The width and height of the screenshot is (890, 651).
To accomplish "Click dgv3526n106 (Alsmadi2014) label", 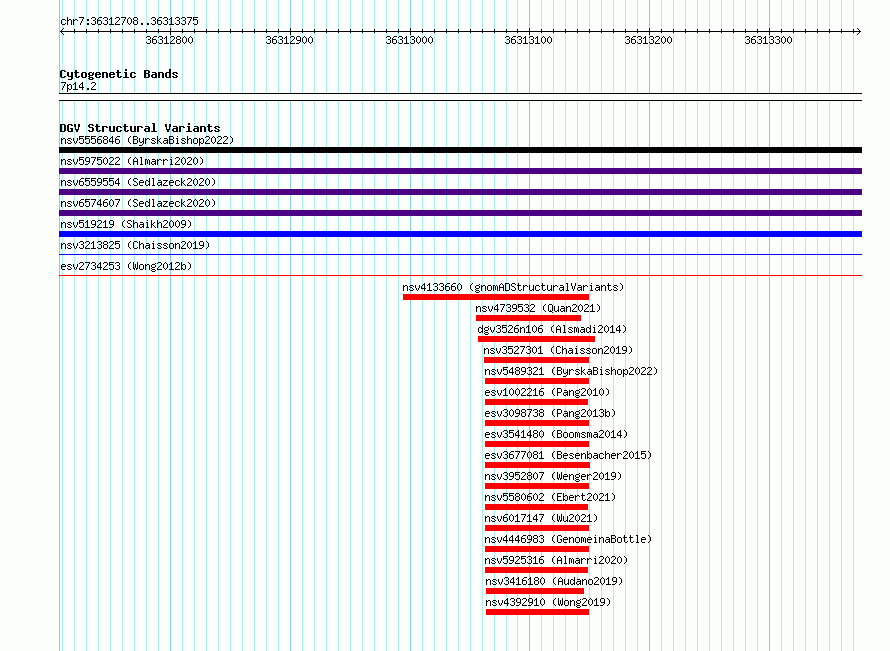I will [552, 329].
